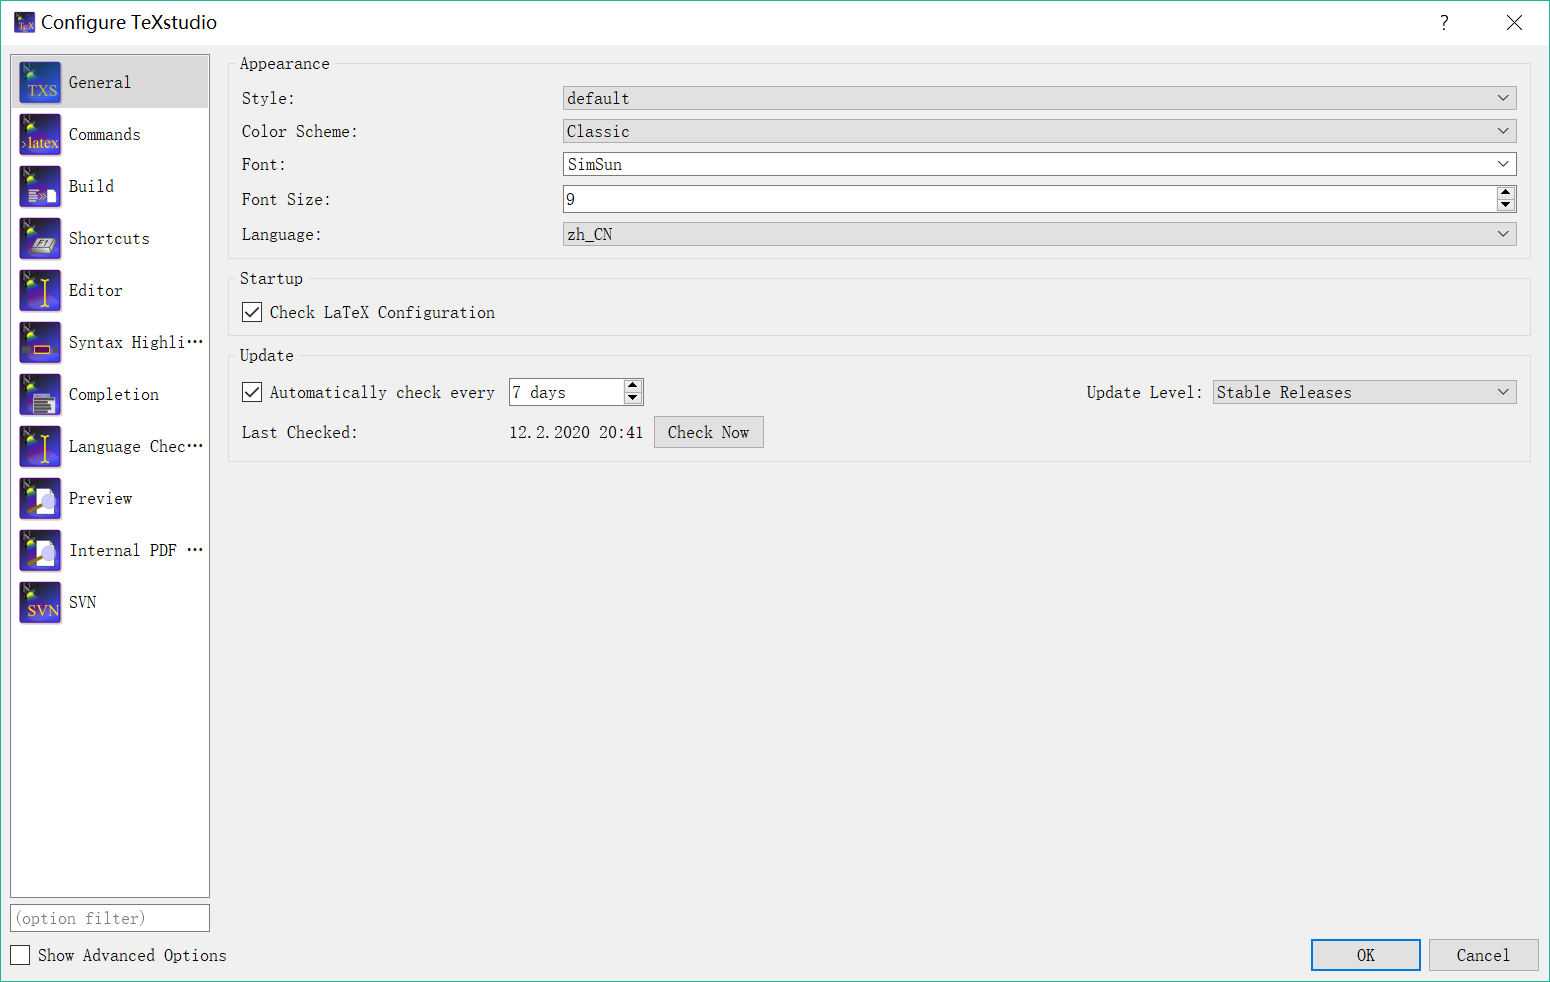Open the Style dropdown showing default
Image resolution: width=1550 pixels, height=982 pixels.
click(1039, 98)
